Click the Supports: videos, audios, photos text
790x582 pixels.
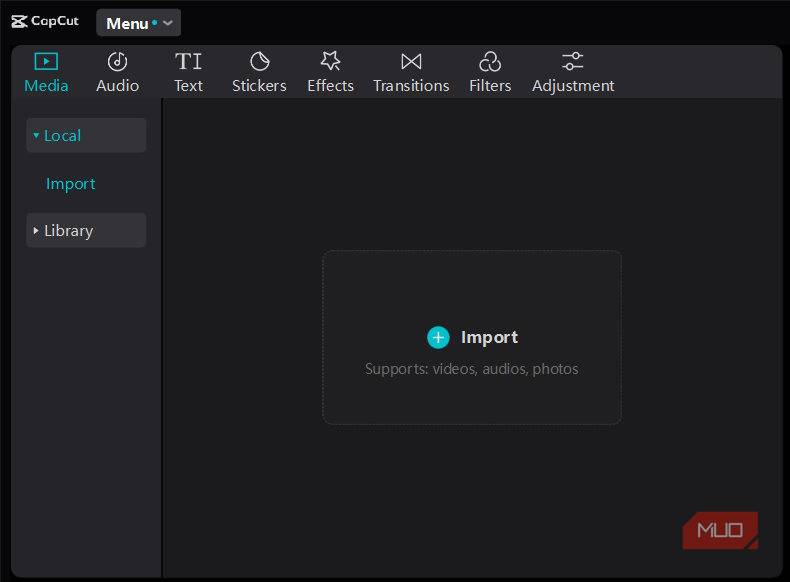pyautogui.click(x=472, y=369)
